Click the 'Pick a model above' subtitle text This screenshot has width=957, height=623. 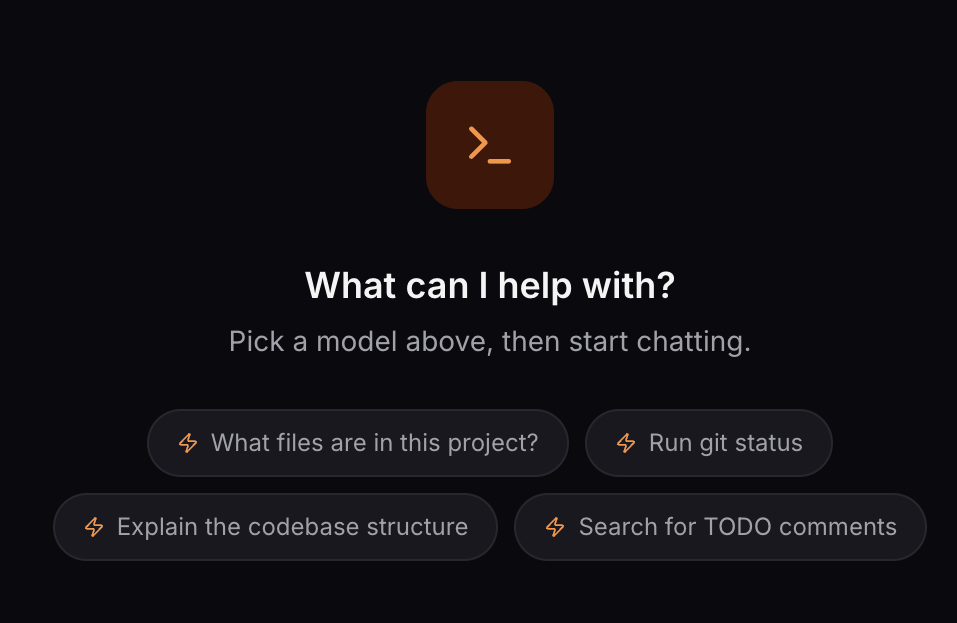489,341
